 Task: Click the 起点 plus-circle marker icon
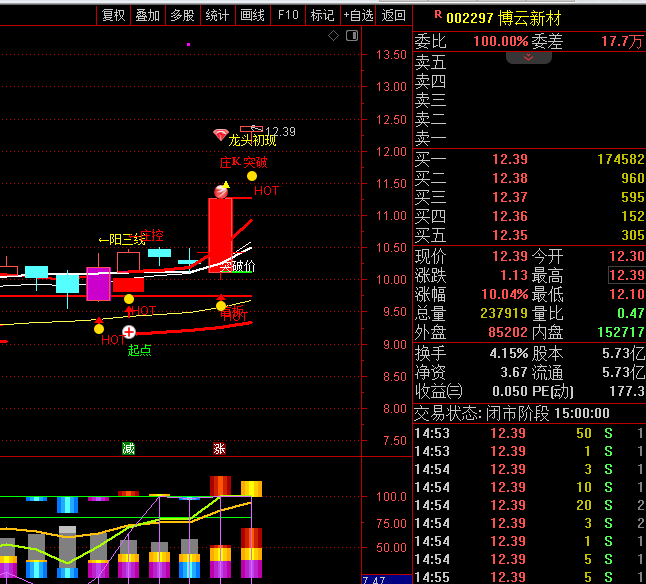point(129,331)
